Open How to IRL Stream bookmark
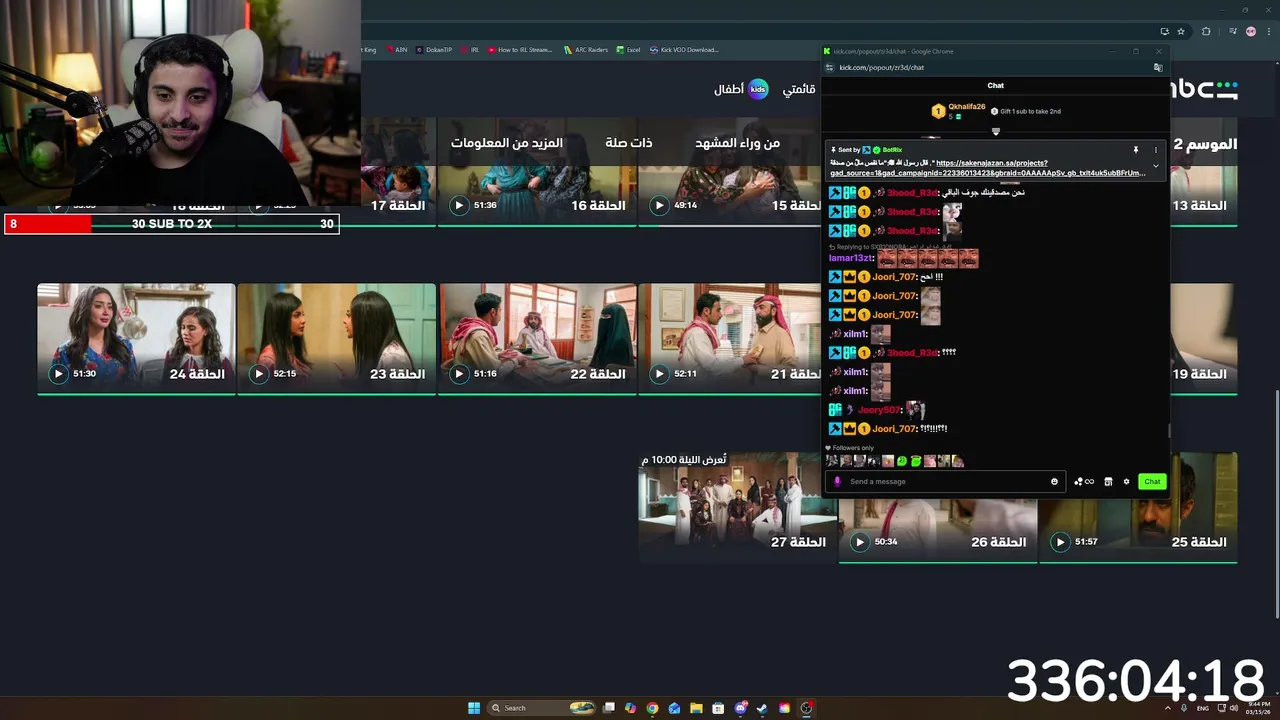The height and width of the screenshot is (720, 1280). (520, 50)
